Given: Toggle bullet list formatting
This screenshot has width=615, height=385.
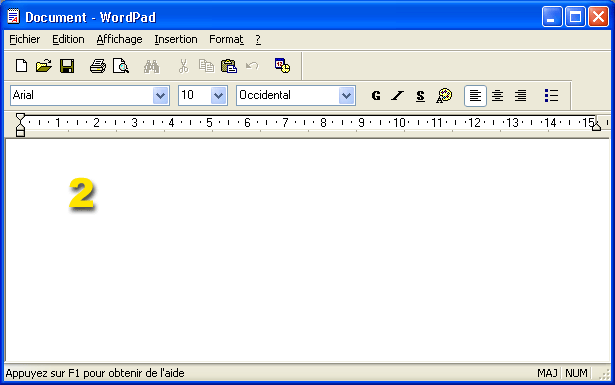Looking at the screenshot, I should [551, 96].
